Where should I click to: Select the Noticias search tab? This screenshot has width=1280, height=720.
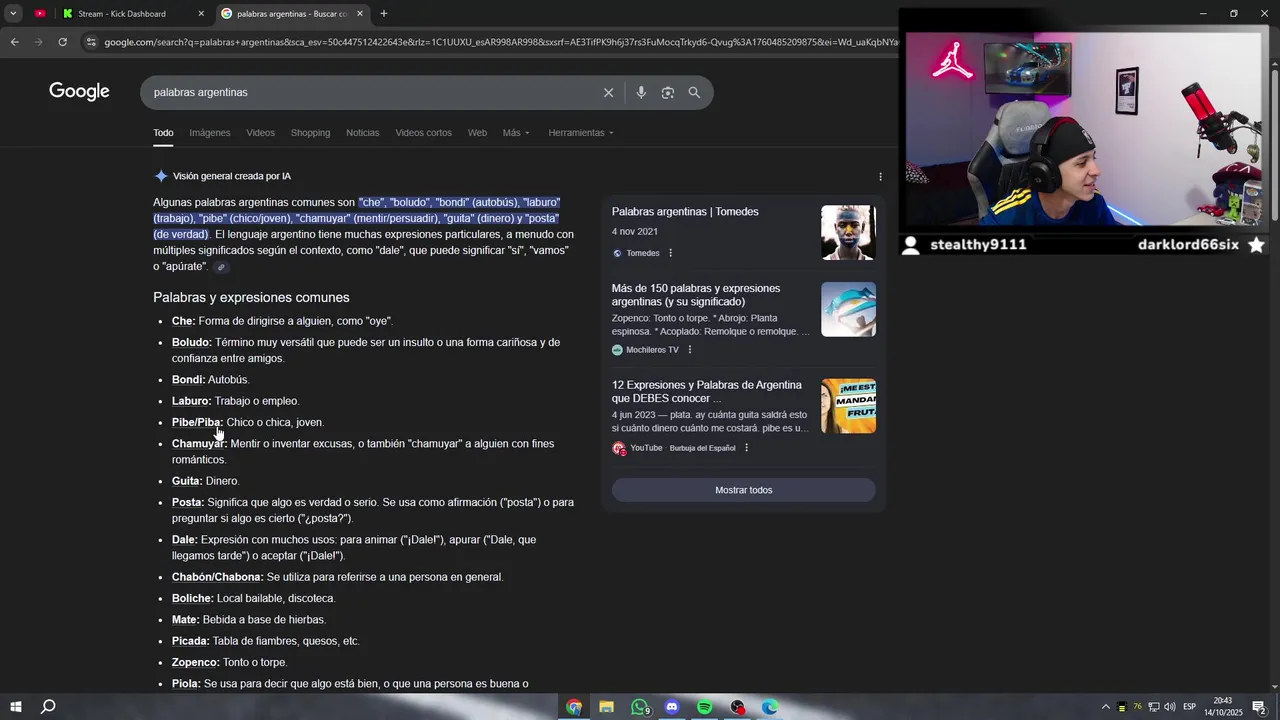(x=362, y=133)
